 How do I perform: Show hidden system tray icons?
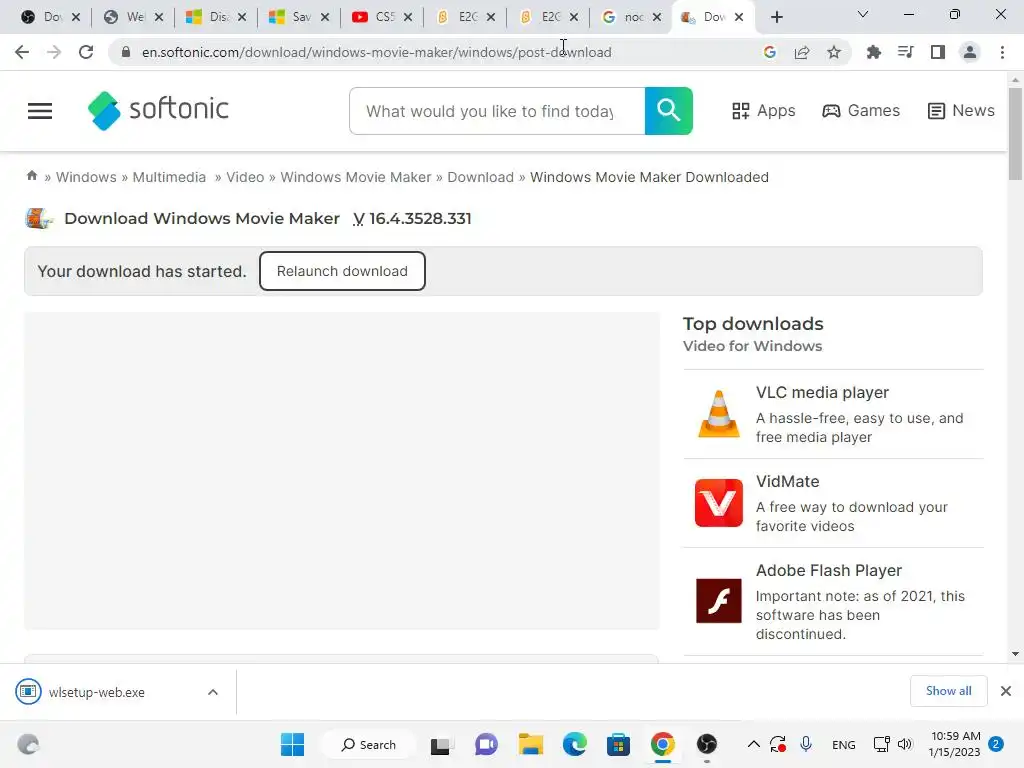753,744
